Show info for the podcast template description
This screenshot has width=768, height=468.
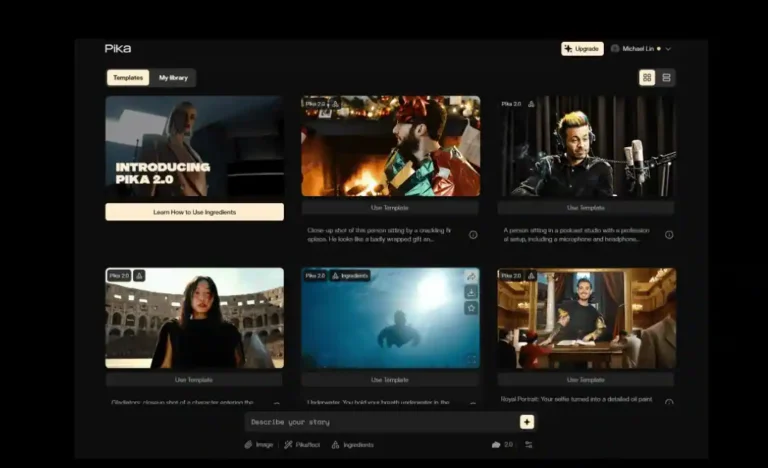click(x=669, y=235)
